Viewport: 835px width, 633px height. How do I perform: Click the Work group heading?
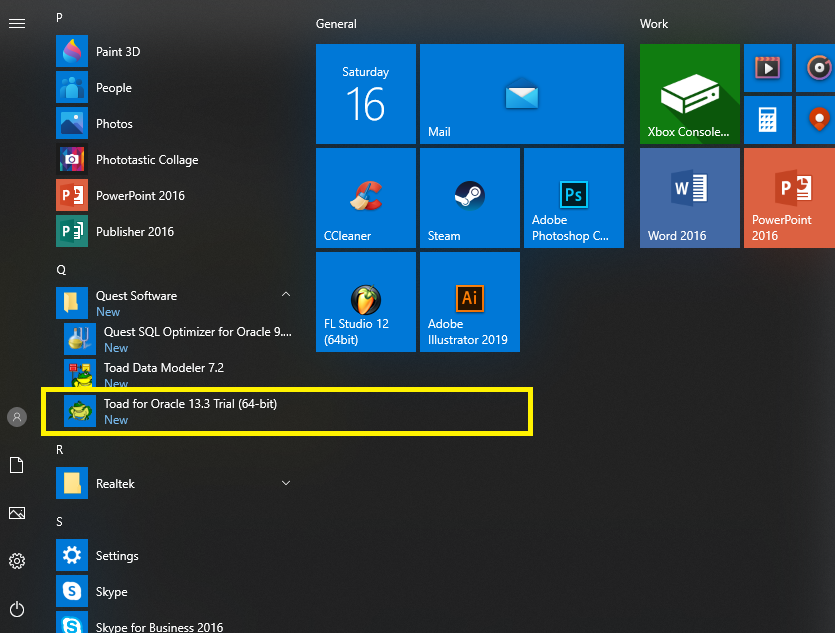pos(654,24)
